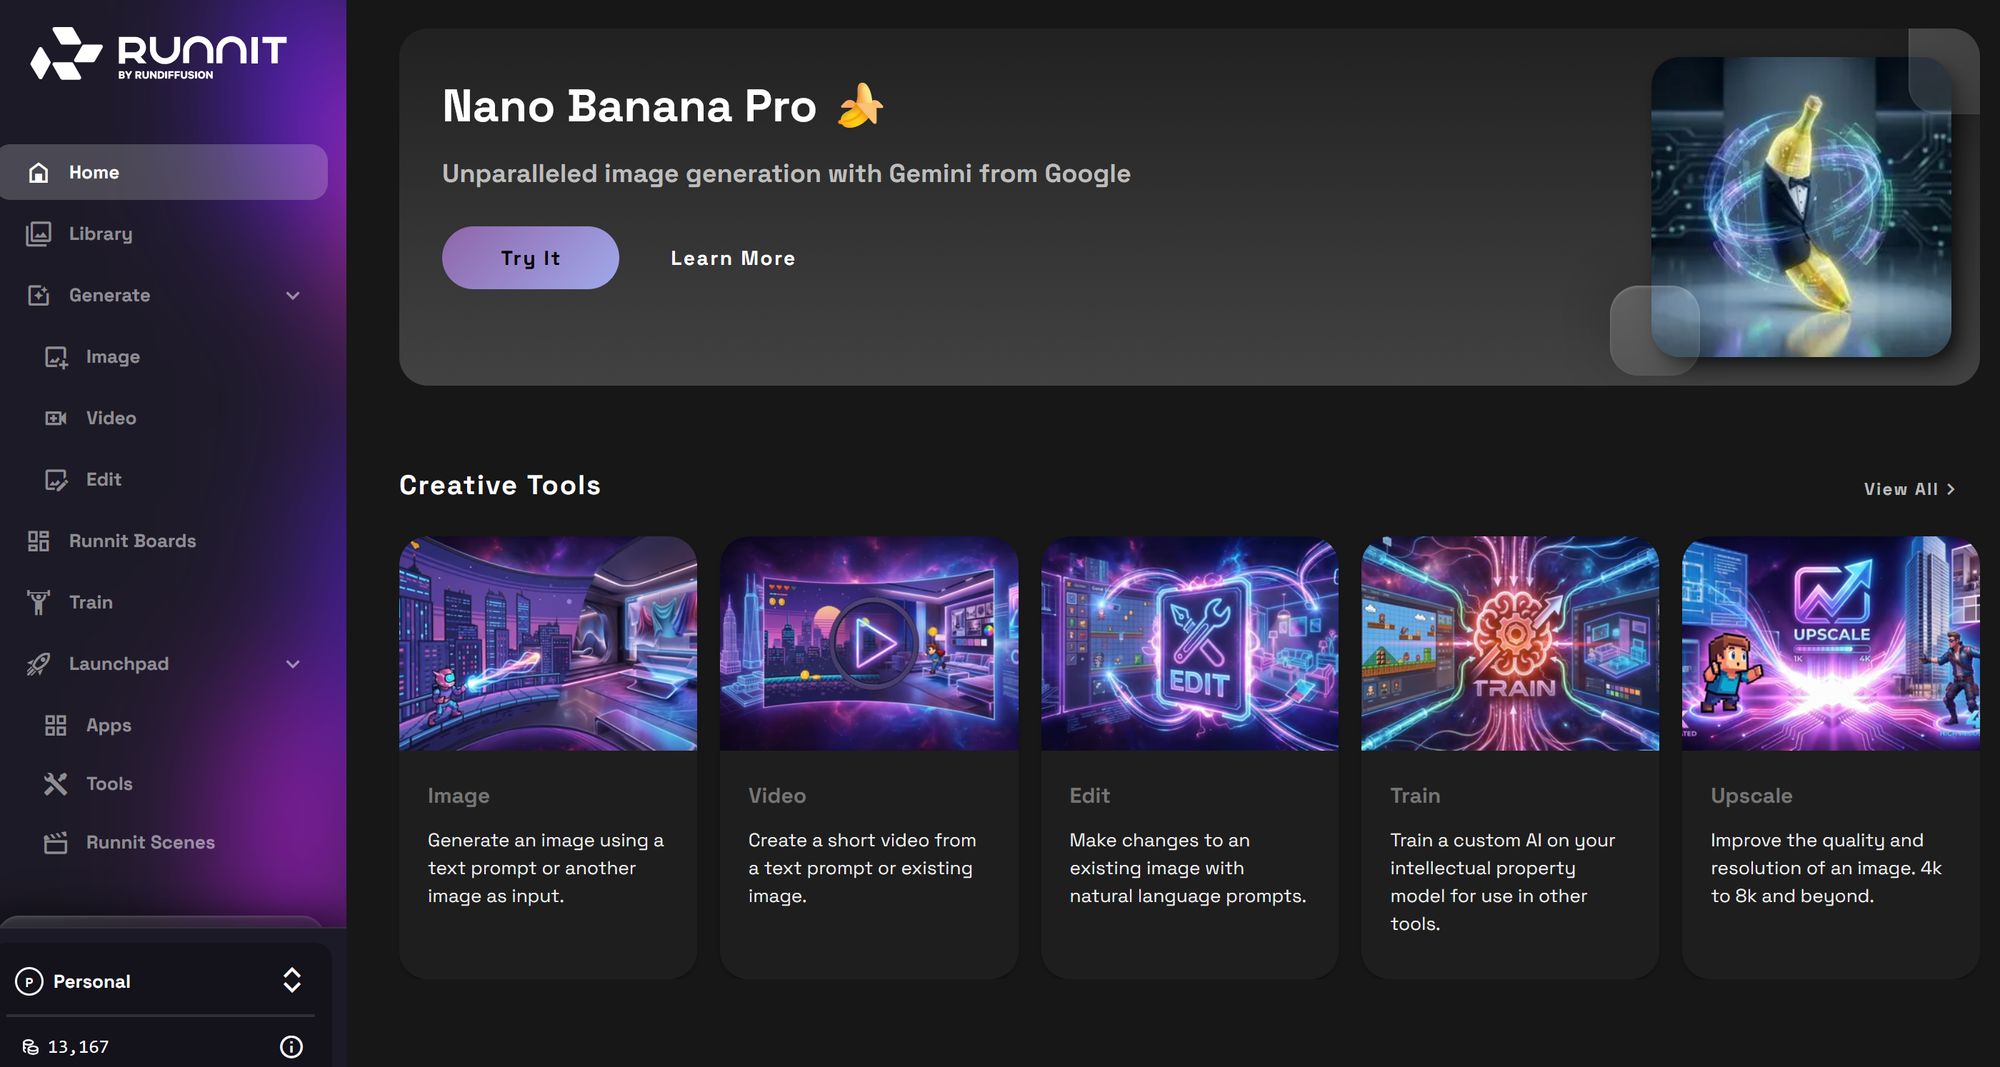Click the Video camera icon in sidebar
The height and width of the screenshot is (1067, 2000).
56,418
